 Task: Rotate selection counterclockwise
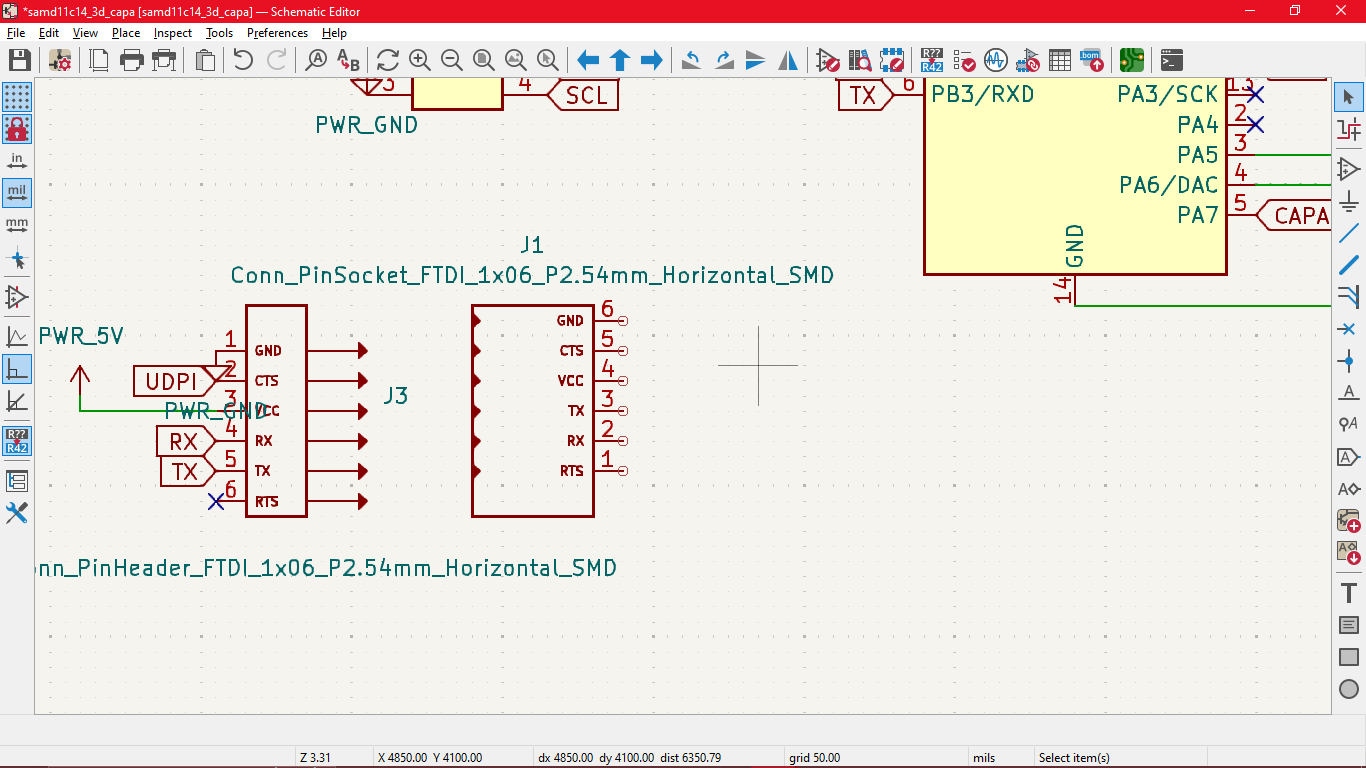[x=692, y=60]
